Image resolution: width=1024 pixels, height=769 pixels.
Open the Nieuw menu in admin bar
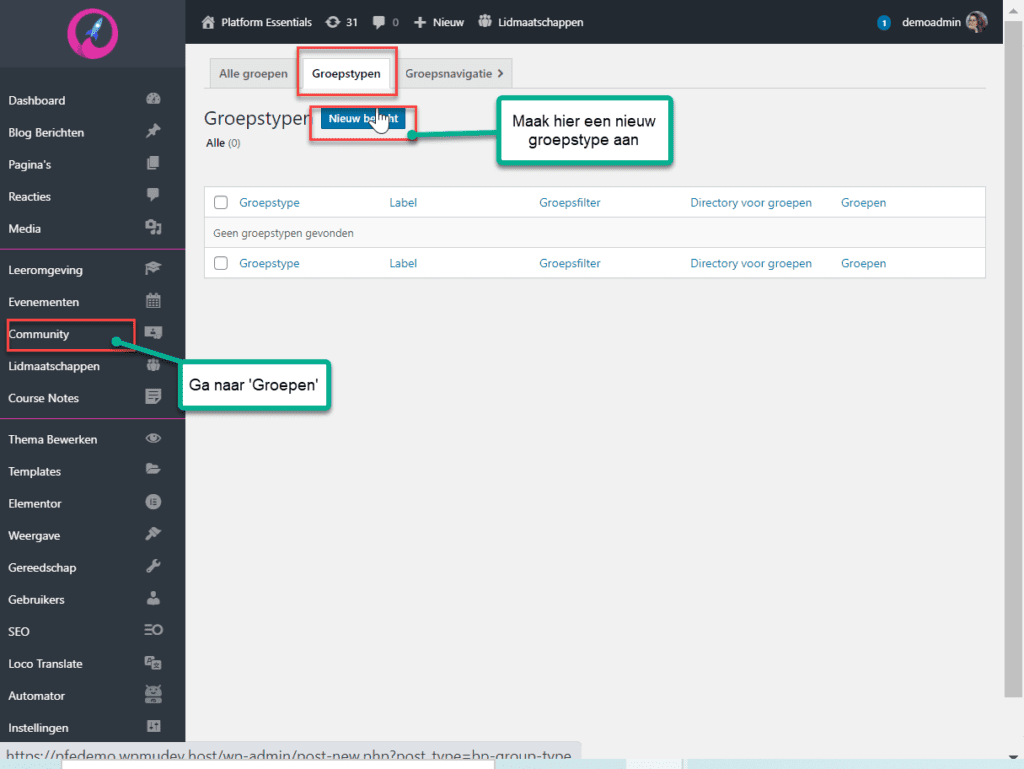pos(439,22)
